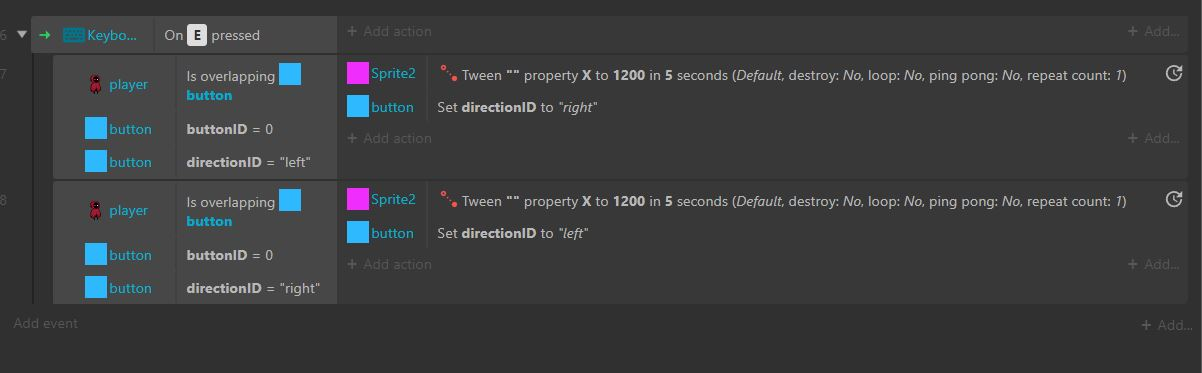The height and width of the screenshot is (373, 1202).
Task: Click the Keyboard object icon in event 6
Action: click(73, 35)
